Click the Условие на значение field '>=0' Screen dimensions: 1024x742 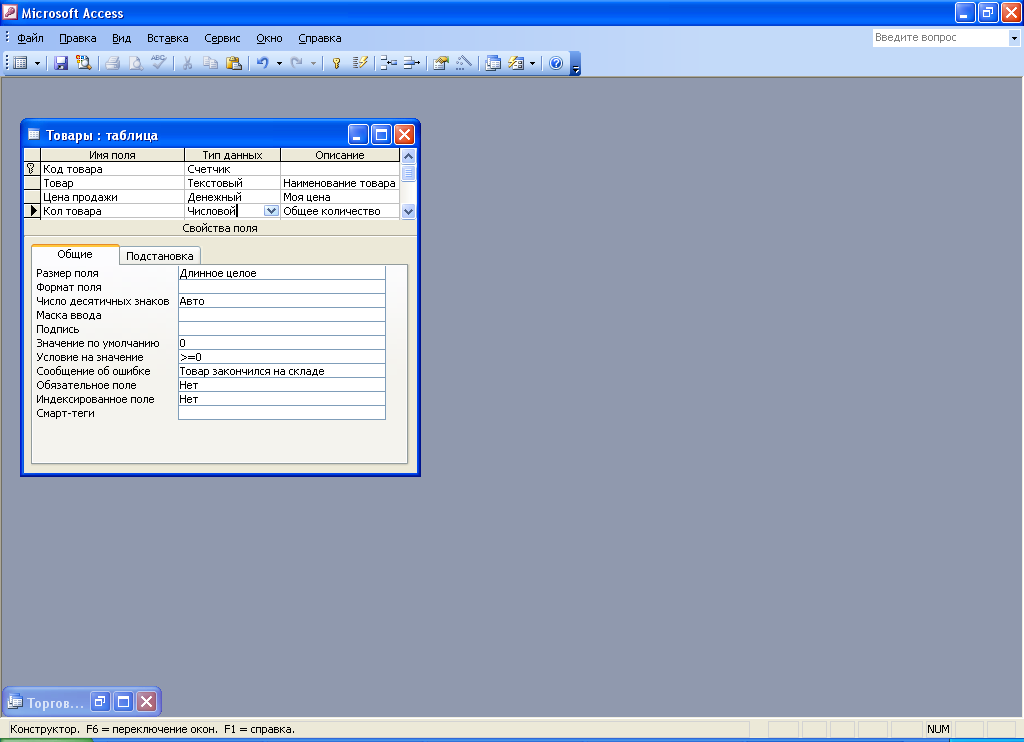coord(281,357)
